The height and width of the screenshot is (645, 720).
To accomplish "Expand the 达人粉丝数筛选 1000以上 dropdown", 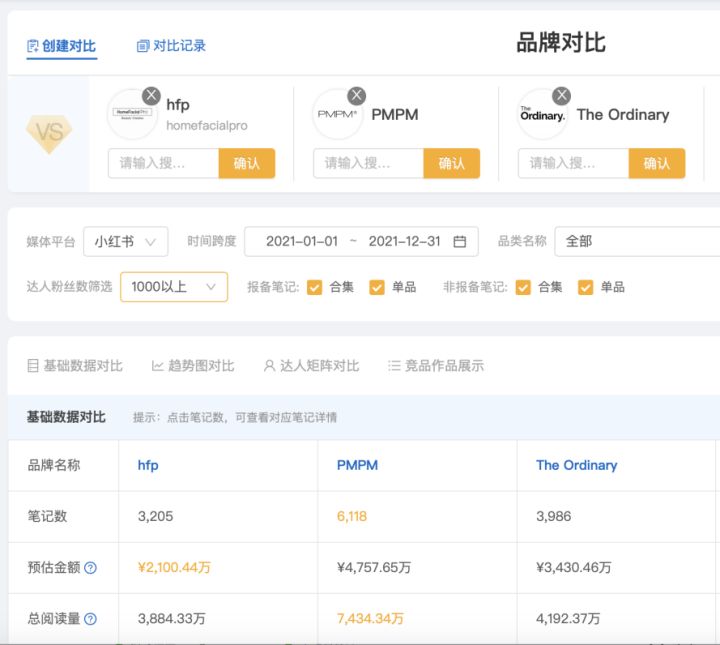I will (x=173, y=287).
